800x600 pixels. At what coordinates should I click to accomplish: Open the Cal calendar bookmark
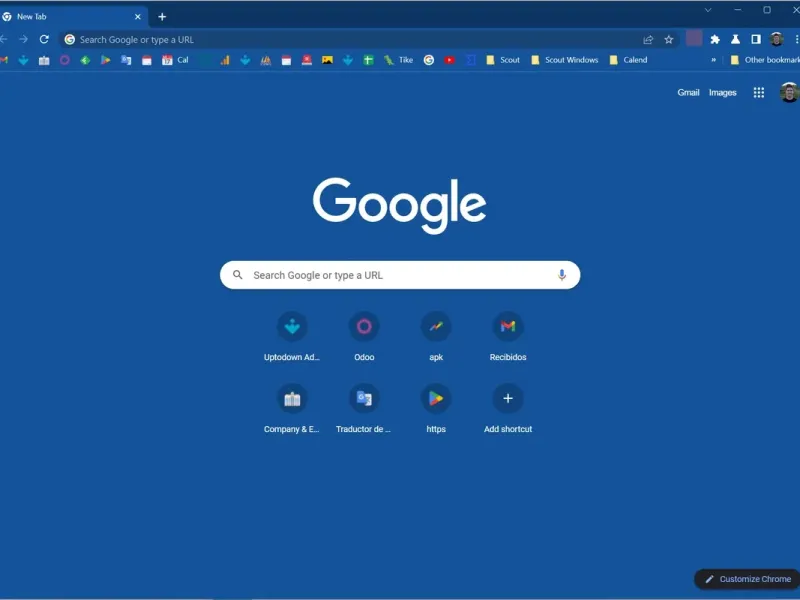pos(175,60)
